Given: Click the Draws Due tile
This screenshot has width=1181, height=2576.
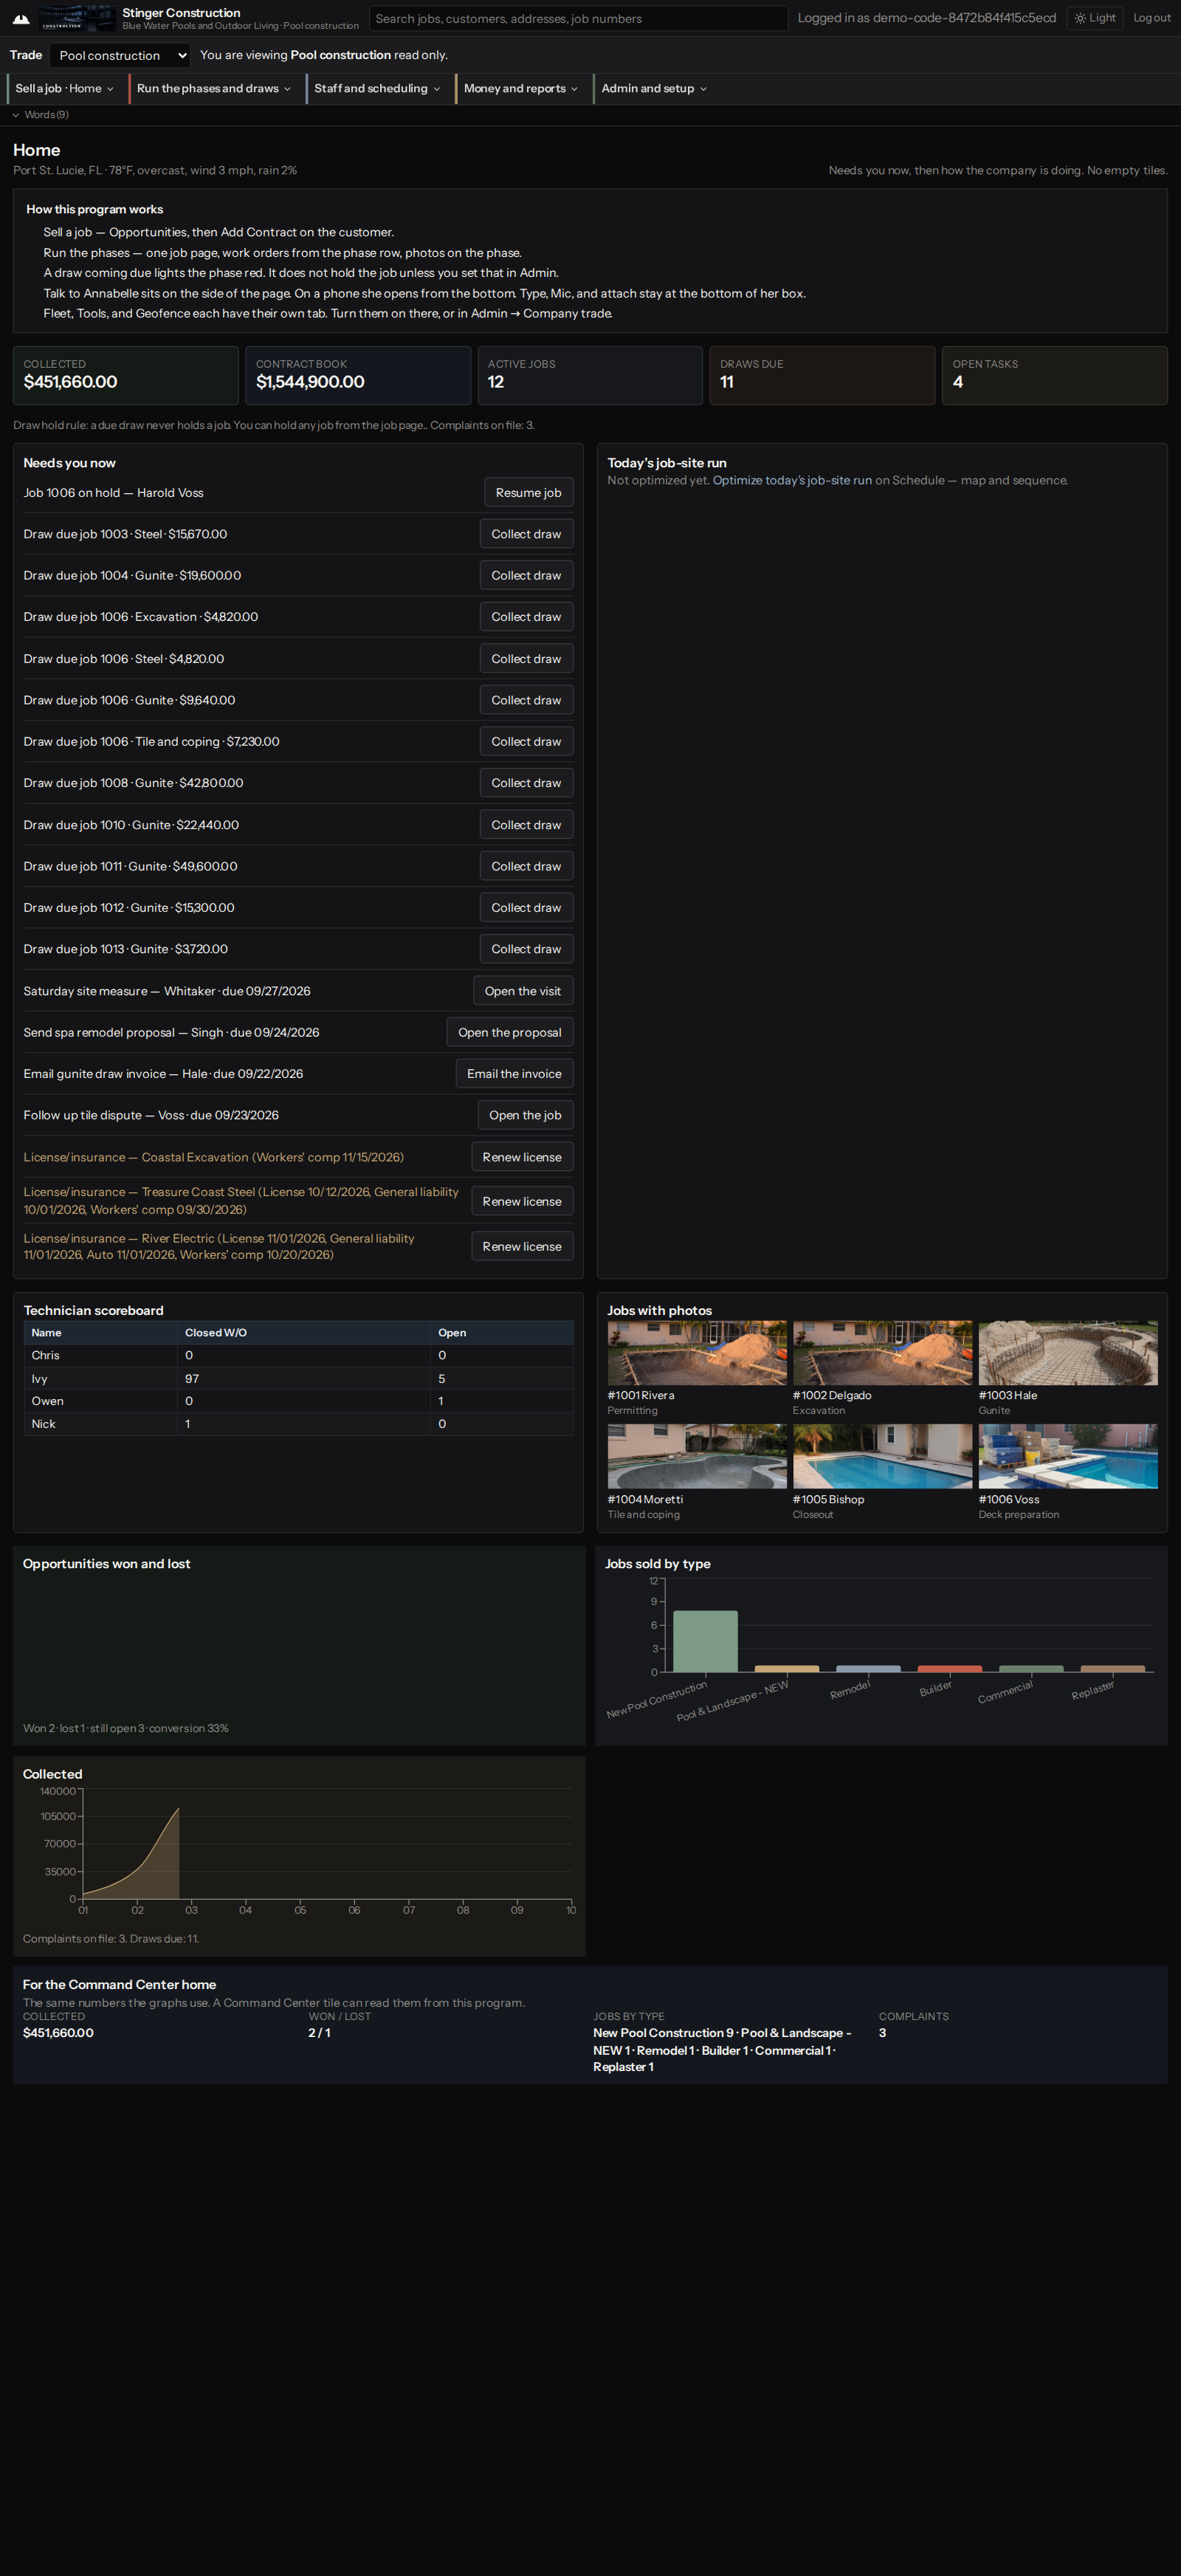Looking at the screenshot, I should tap(822, 375).
